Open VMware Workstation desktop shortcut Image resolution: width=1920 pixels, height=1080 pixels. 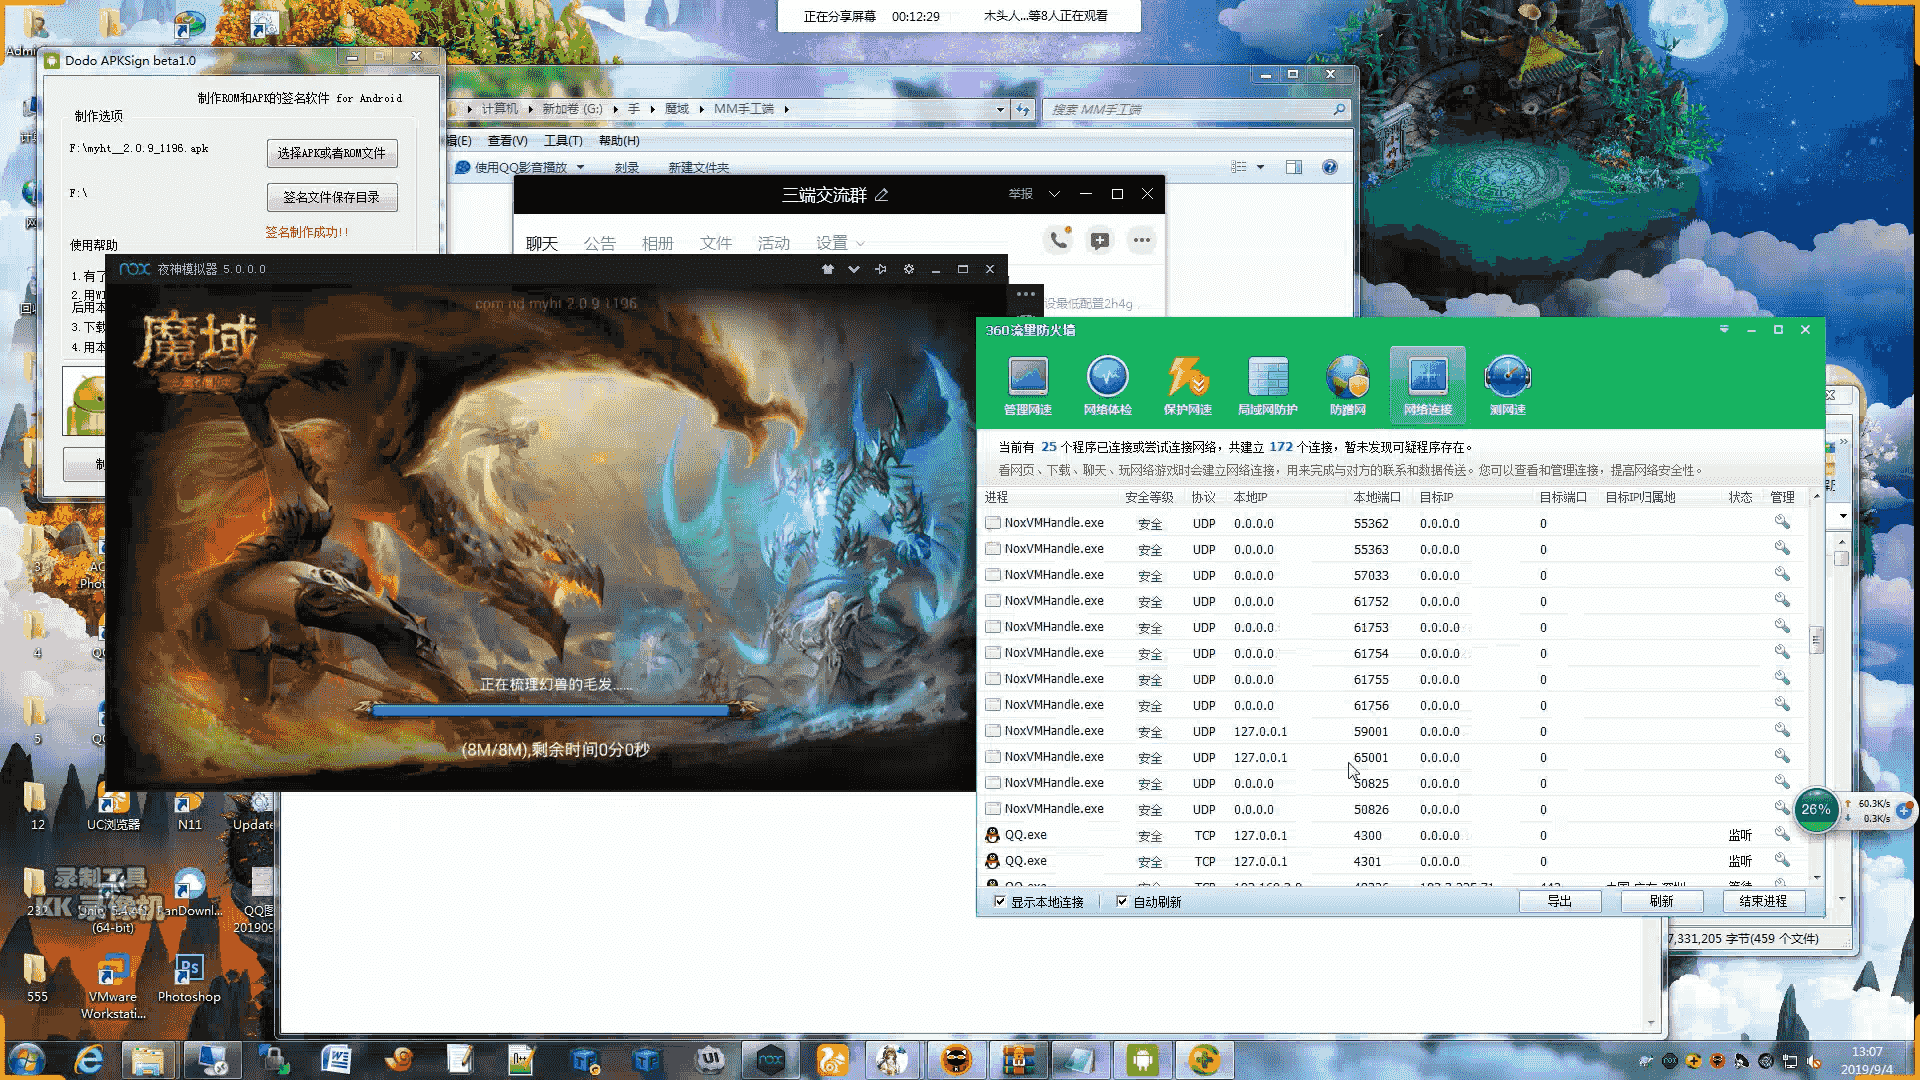[113, 986]
